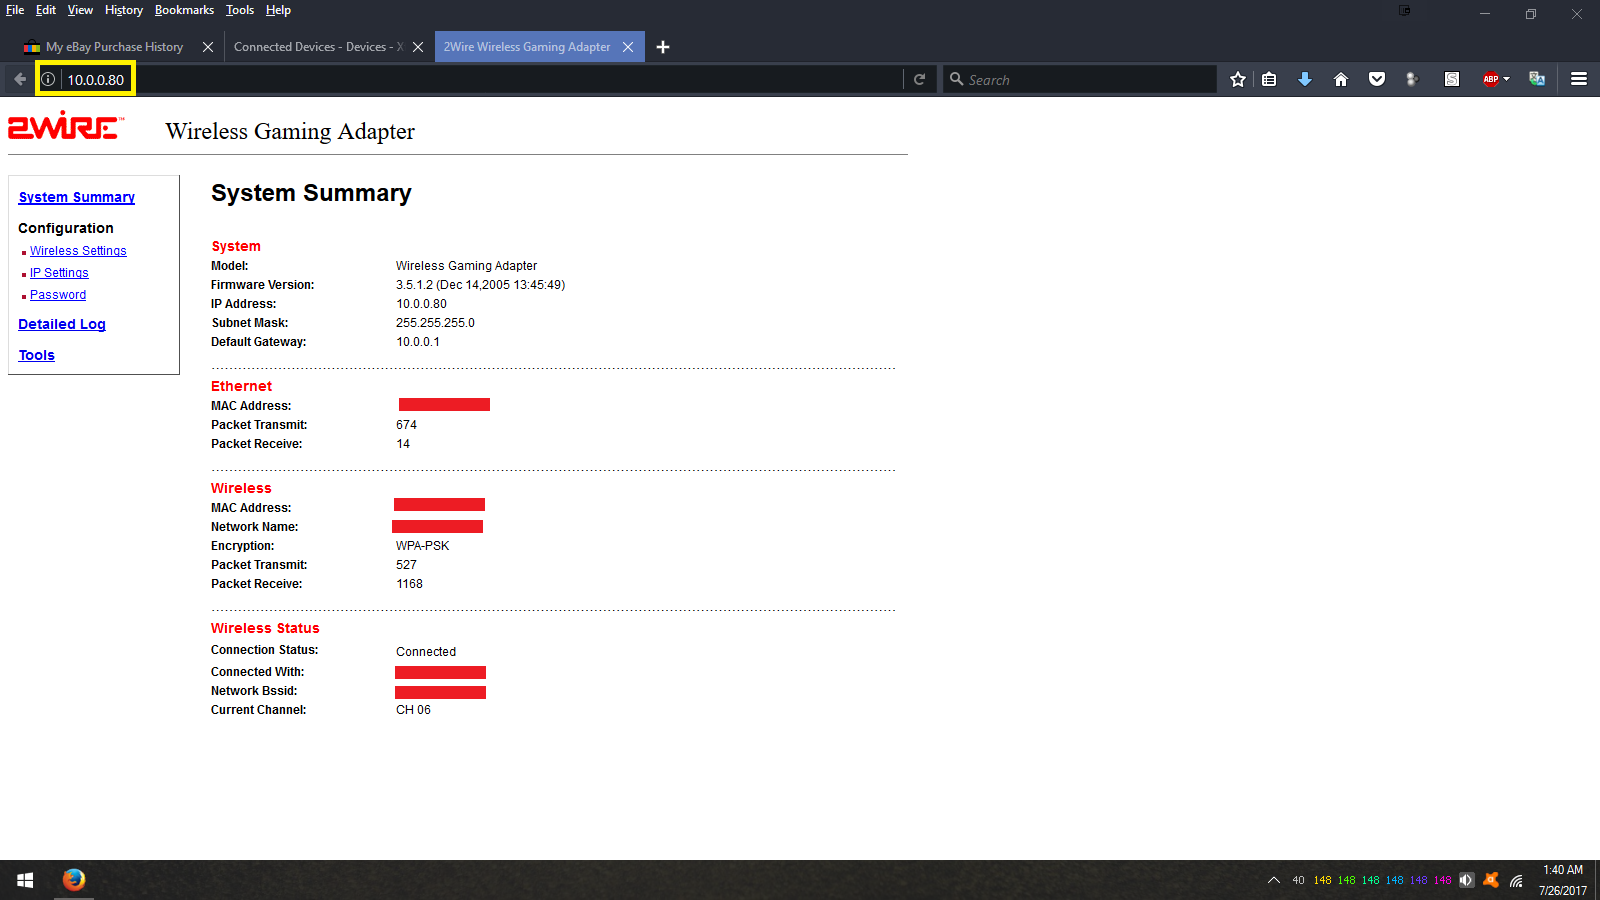The image size is (1600, 900).
Task: Click the 2Wire logo
Action: point(65,126)
